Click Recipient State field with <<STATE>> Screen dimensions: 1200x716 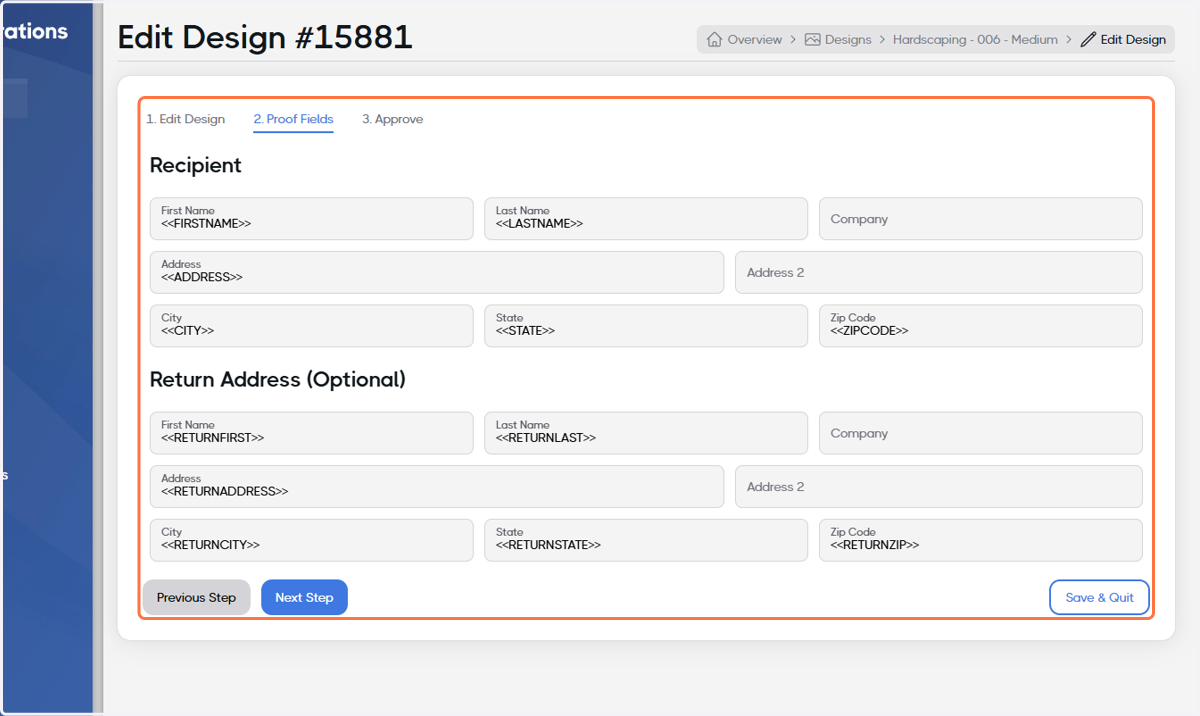pyautogui.click(x=646, y=326)
